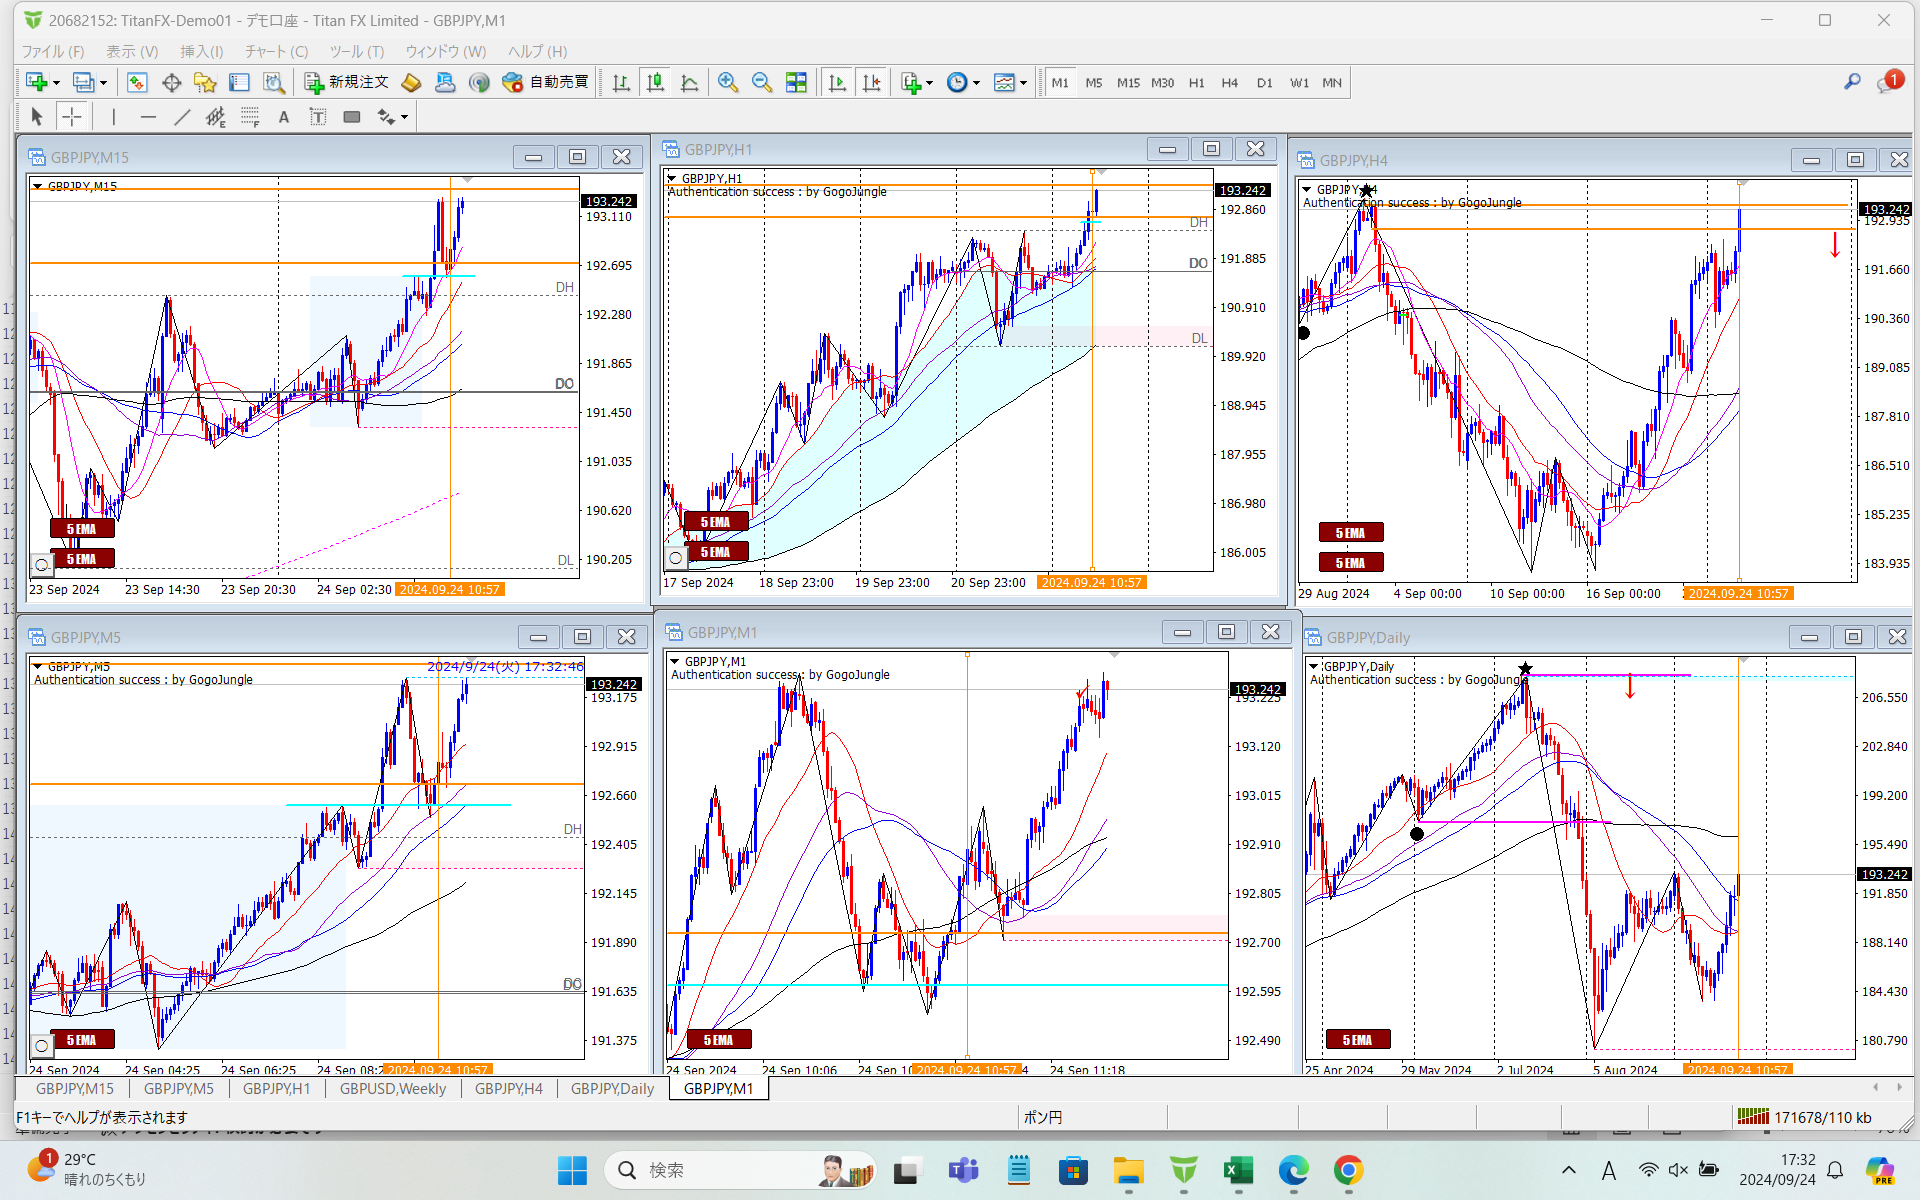Click the 5 EMA label on Daily chart
1920x1200 pixels.
coord(1357,1040)
